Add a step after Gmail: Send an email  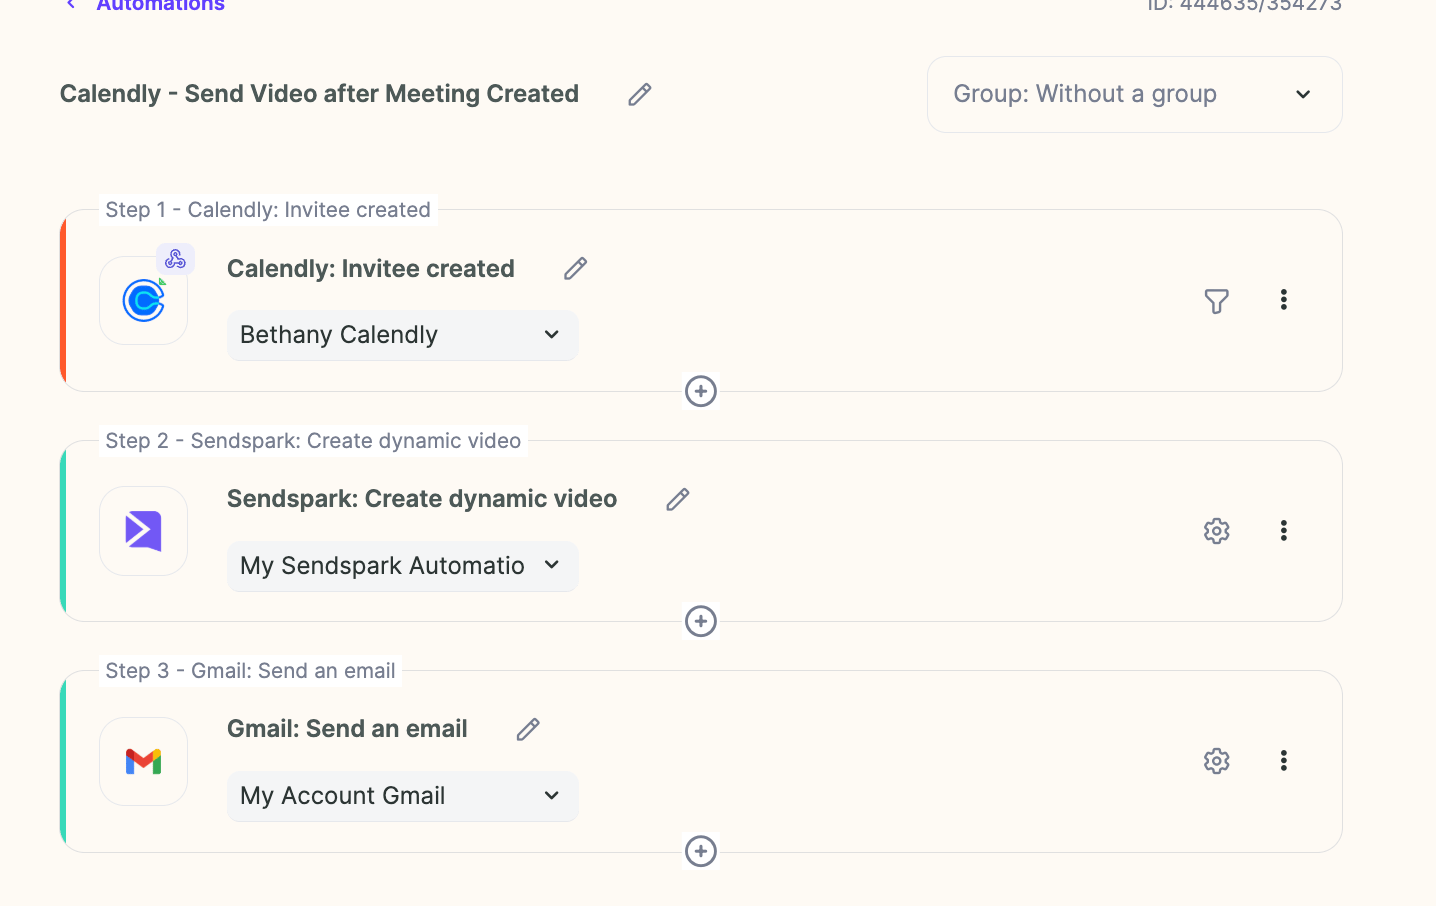[701, 851]
